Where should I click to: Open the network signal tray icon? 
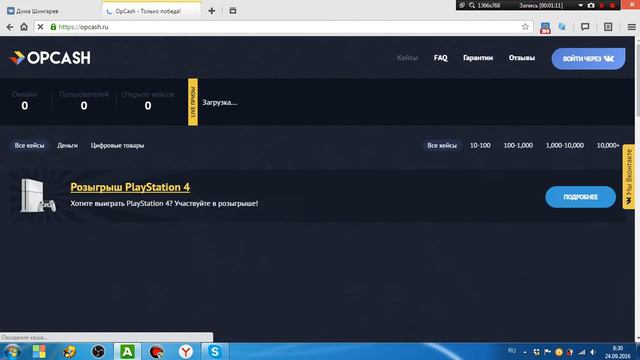[582, 352]
